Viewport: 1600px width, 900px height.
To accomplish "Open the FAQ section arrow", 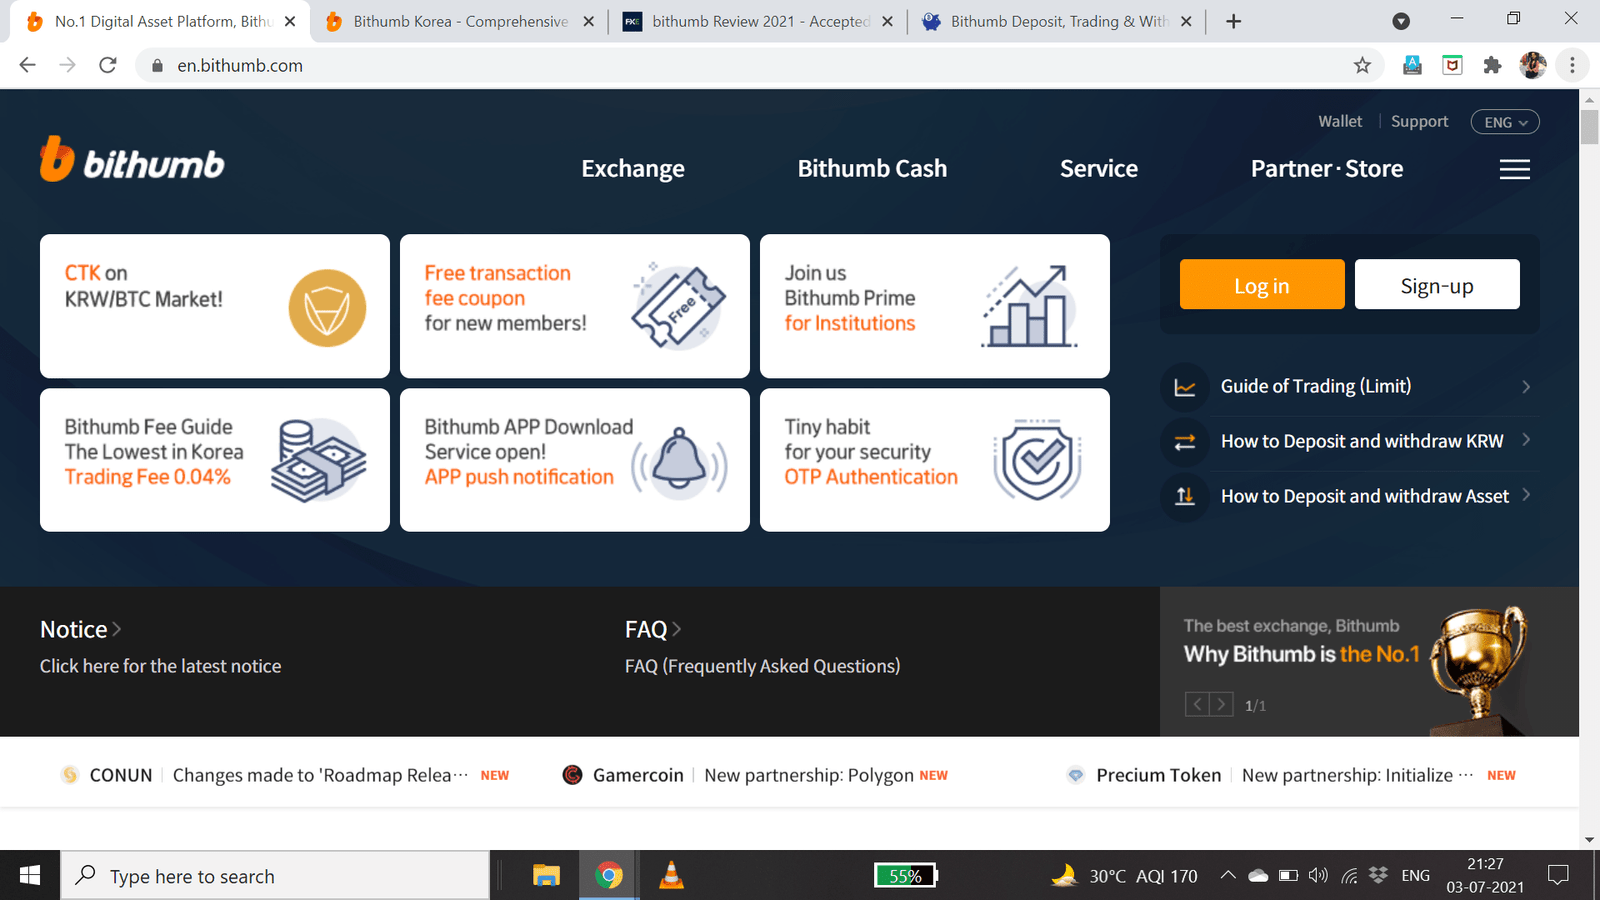I will click(676, 629).
